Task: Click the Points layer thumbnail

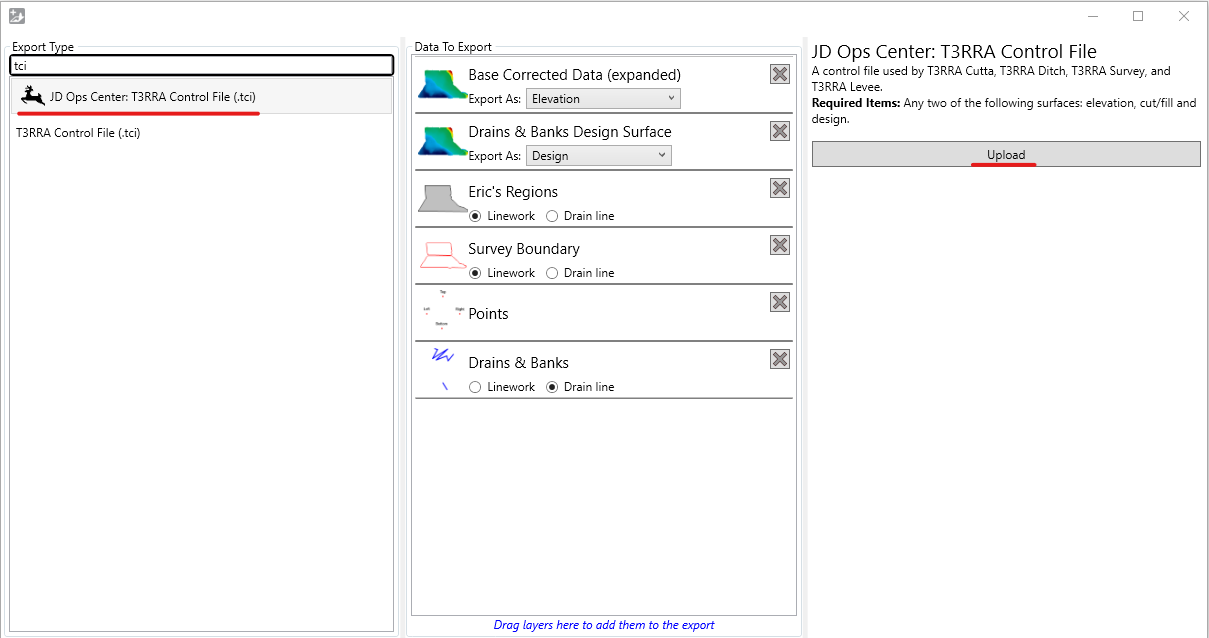Action: [x=442, y=310]
